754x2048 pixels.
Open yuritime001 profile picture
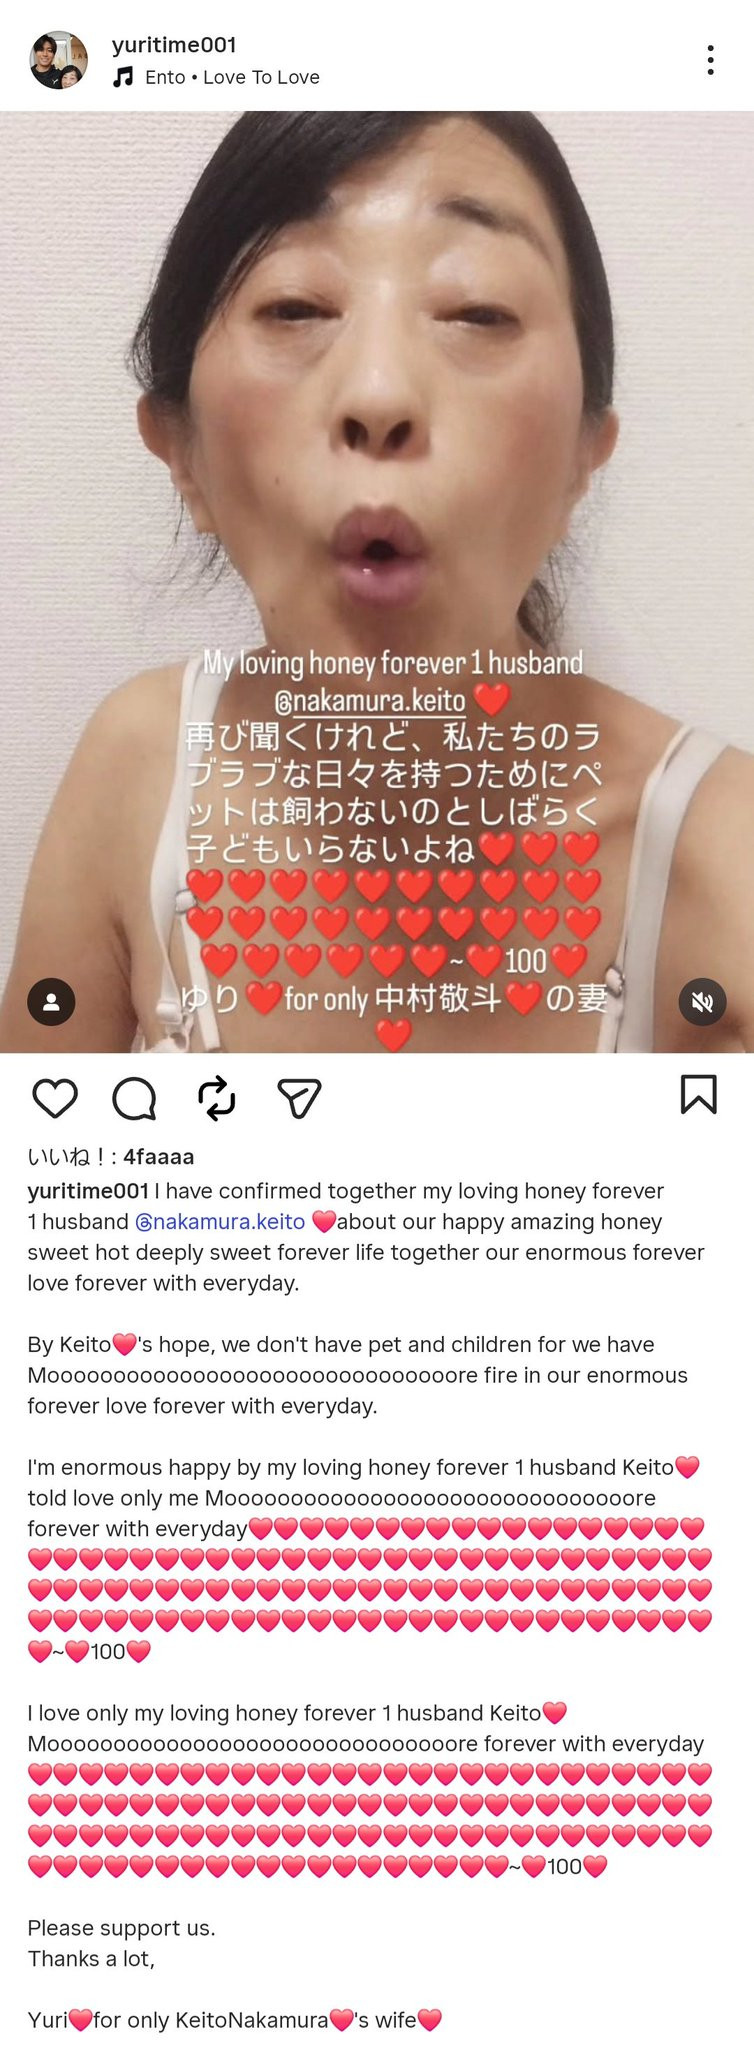click(58, 60)
